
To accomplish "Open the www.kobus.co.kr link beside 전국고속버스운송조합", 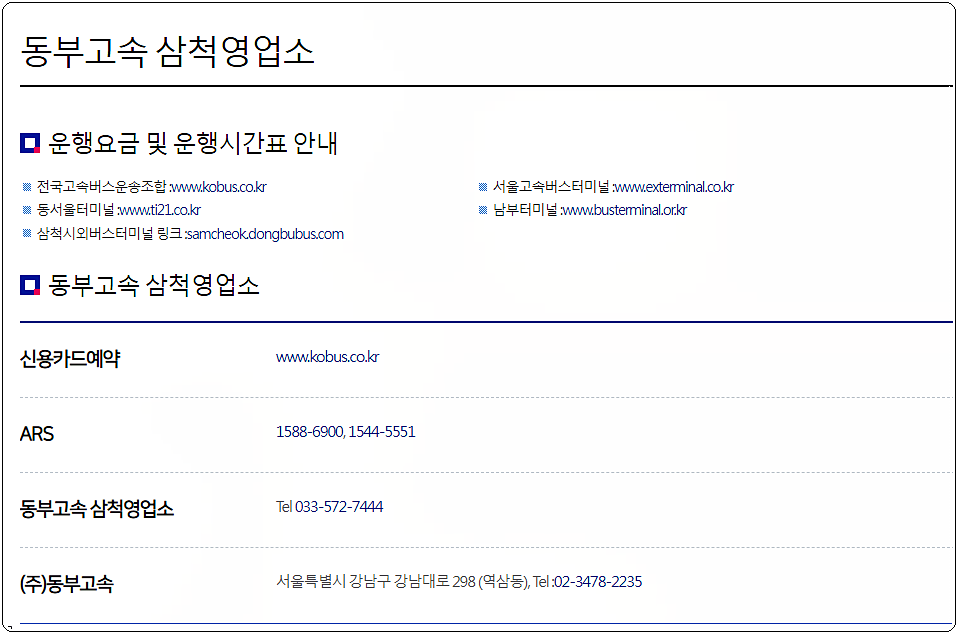I will 219,187.
